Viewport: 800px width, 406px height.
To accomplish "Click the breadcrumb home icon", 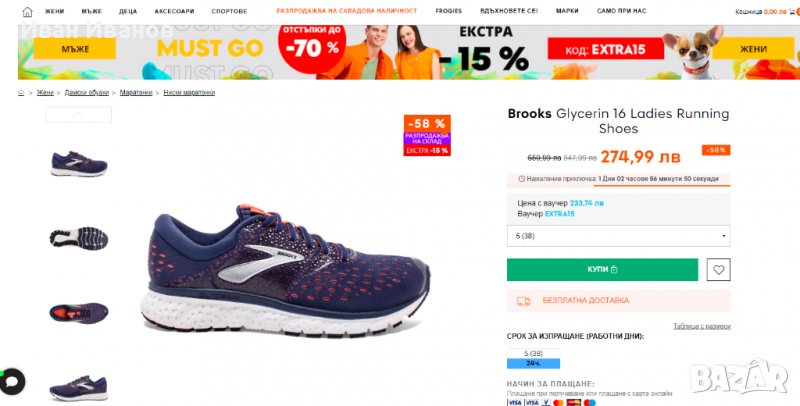I will coord(21,93).
